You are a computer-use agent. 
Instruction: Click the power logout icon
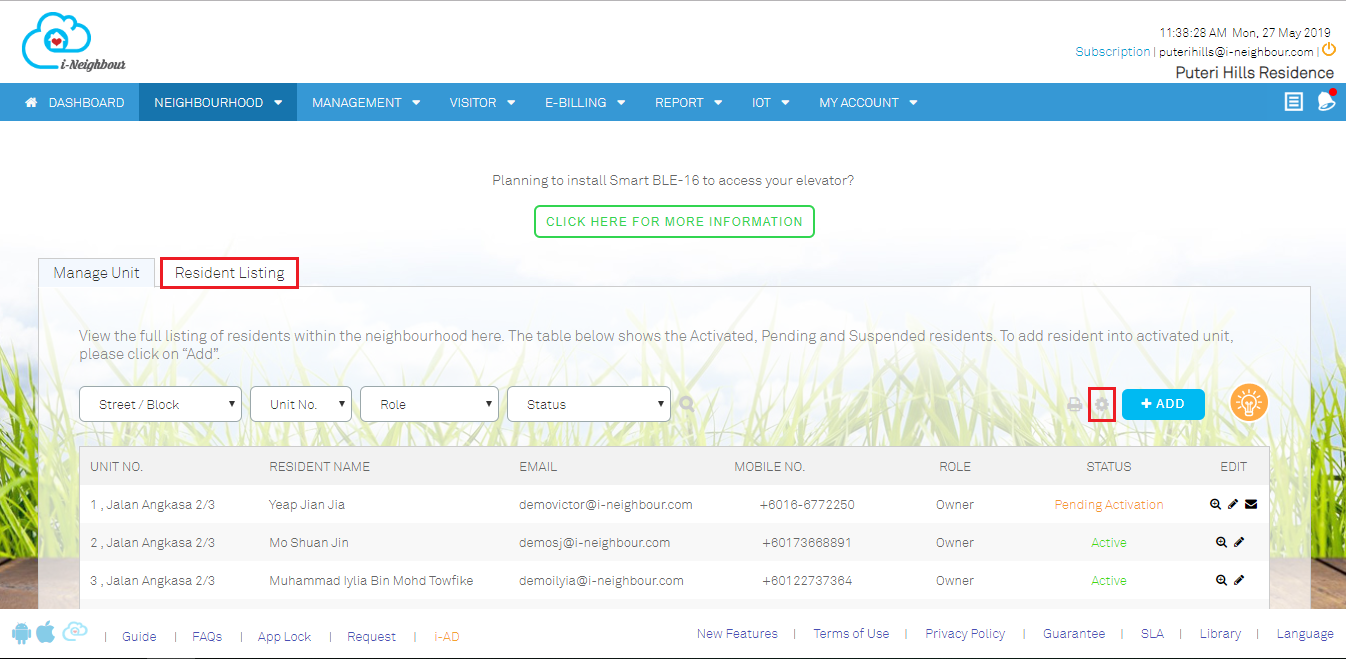tap(1329, 49)
